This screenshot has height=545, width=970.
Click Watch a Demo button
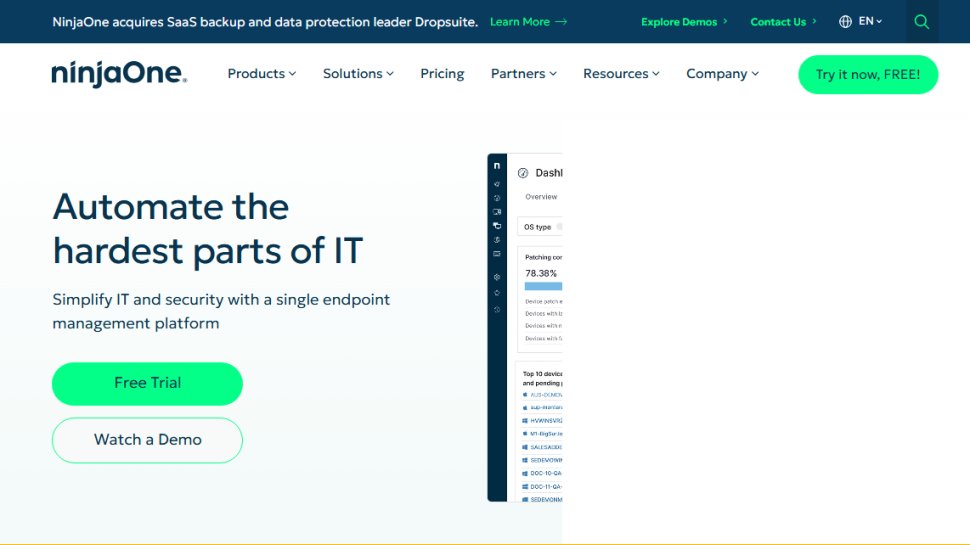pos(147,440)
